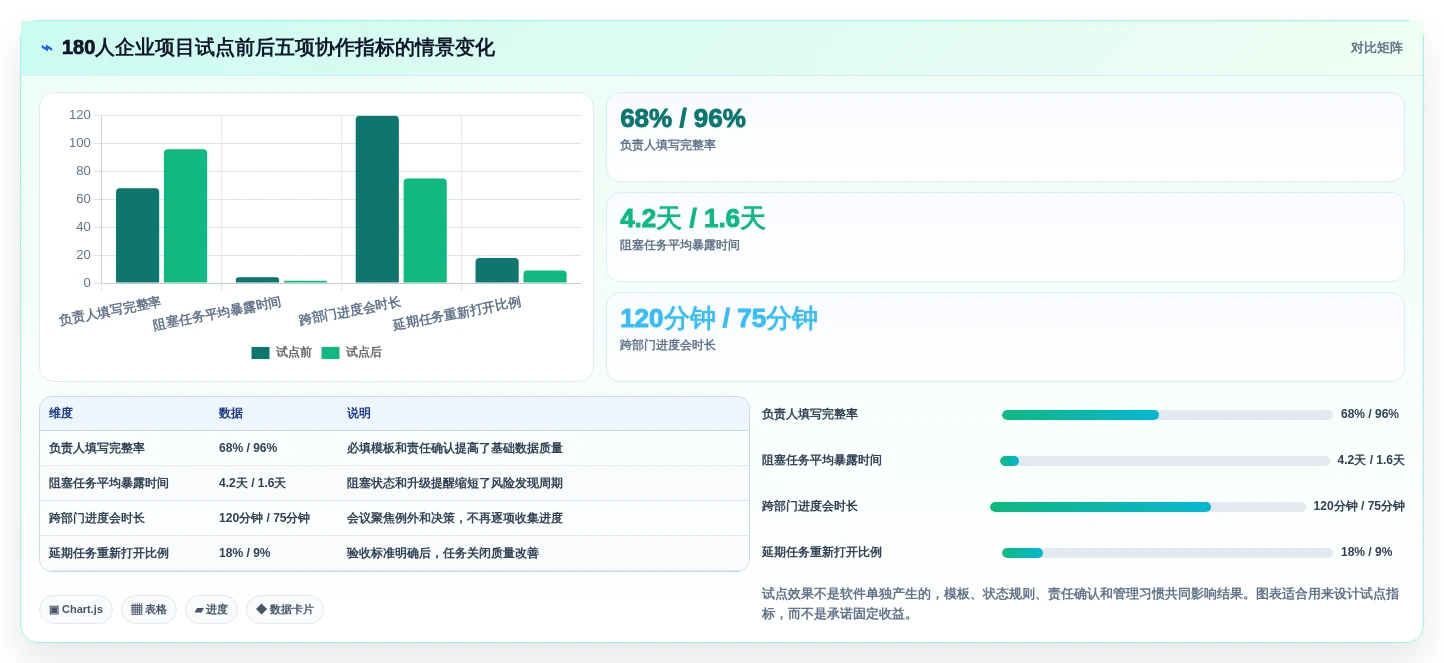Click the note 阻塞状态和升级提醒缩短了风险发现周期
The image size is (1444, 663).
[x=455, y=483]
